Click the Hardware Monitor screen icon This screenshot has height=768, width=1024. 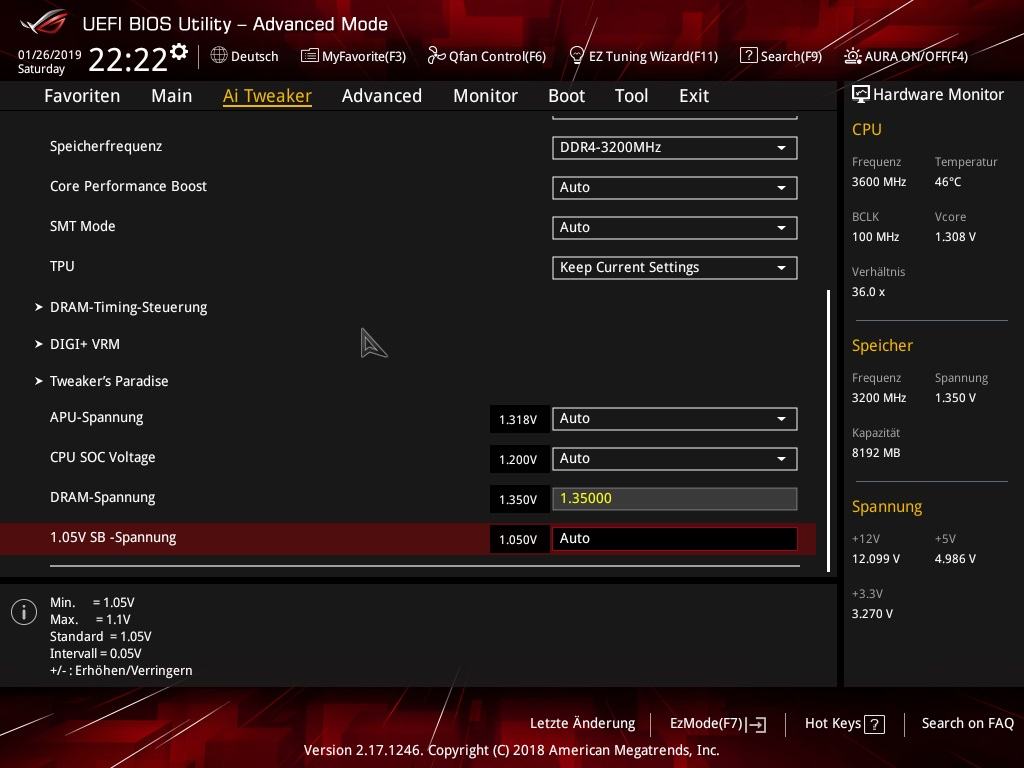pyautogui.click(x=861, y=94)
